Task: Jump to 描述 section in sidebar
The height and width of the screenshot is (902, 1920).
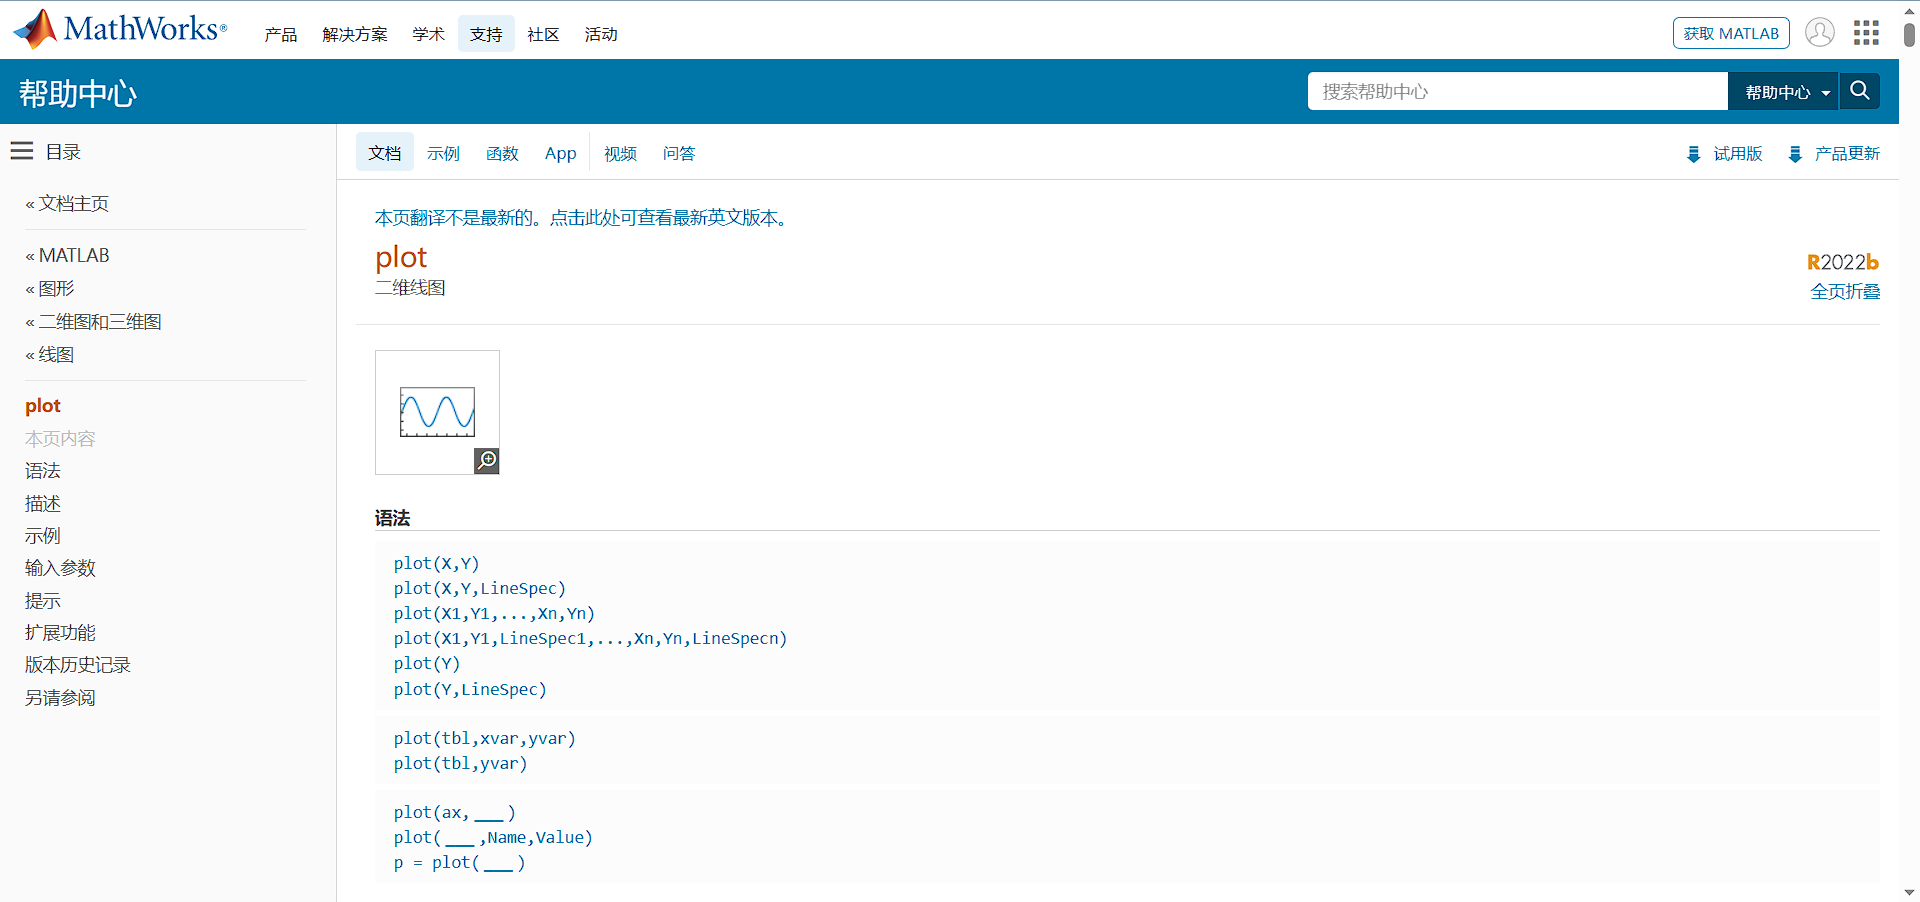Action: pyautogui.click(x=43, y=503)
